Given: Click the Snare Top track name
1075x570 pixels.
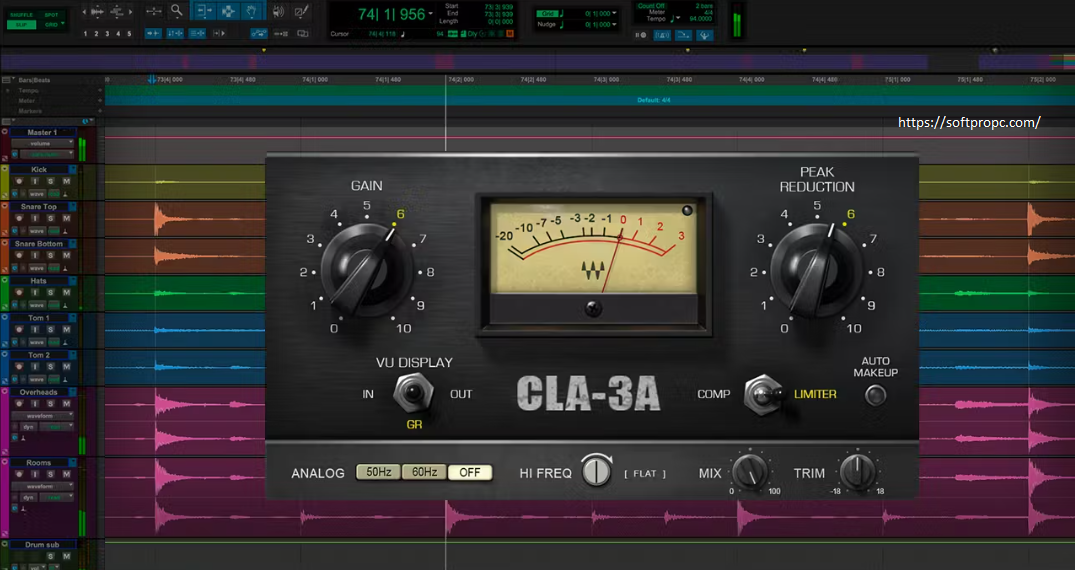Looking at the screenshot, I should click(38, 206).
